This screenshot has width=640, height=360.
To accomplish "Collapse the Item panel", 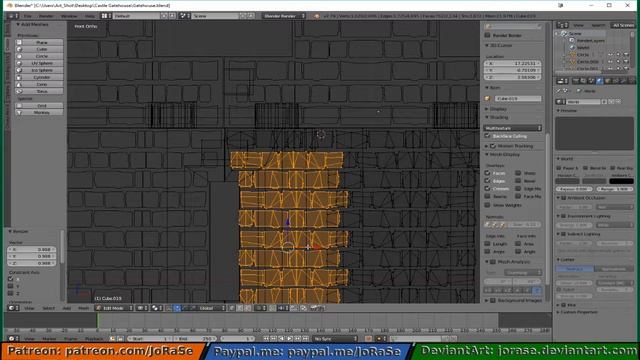I will [487, 88].
